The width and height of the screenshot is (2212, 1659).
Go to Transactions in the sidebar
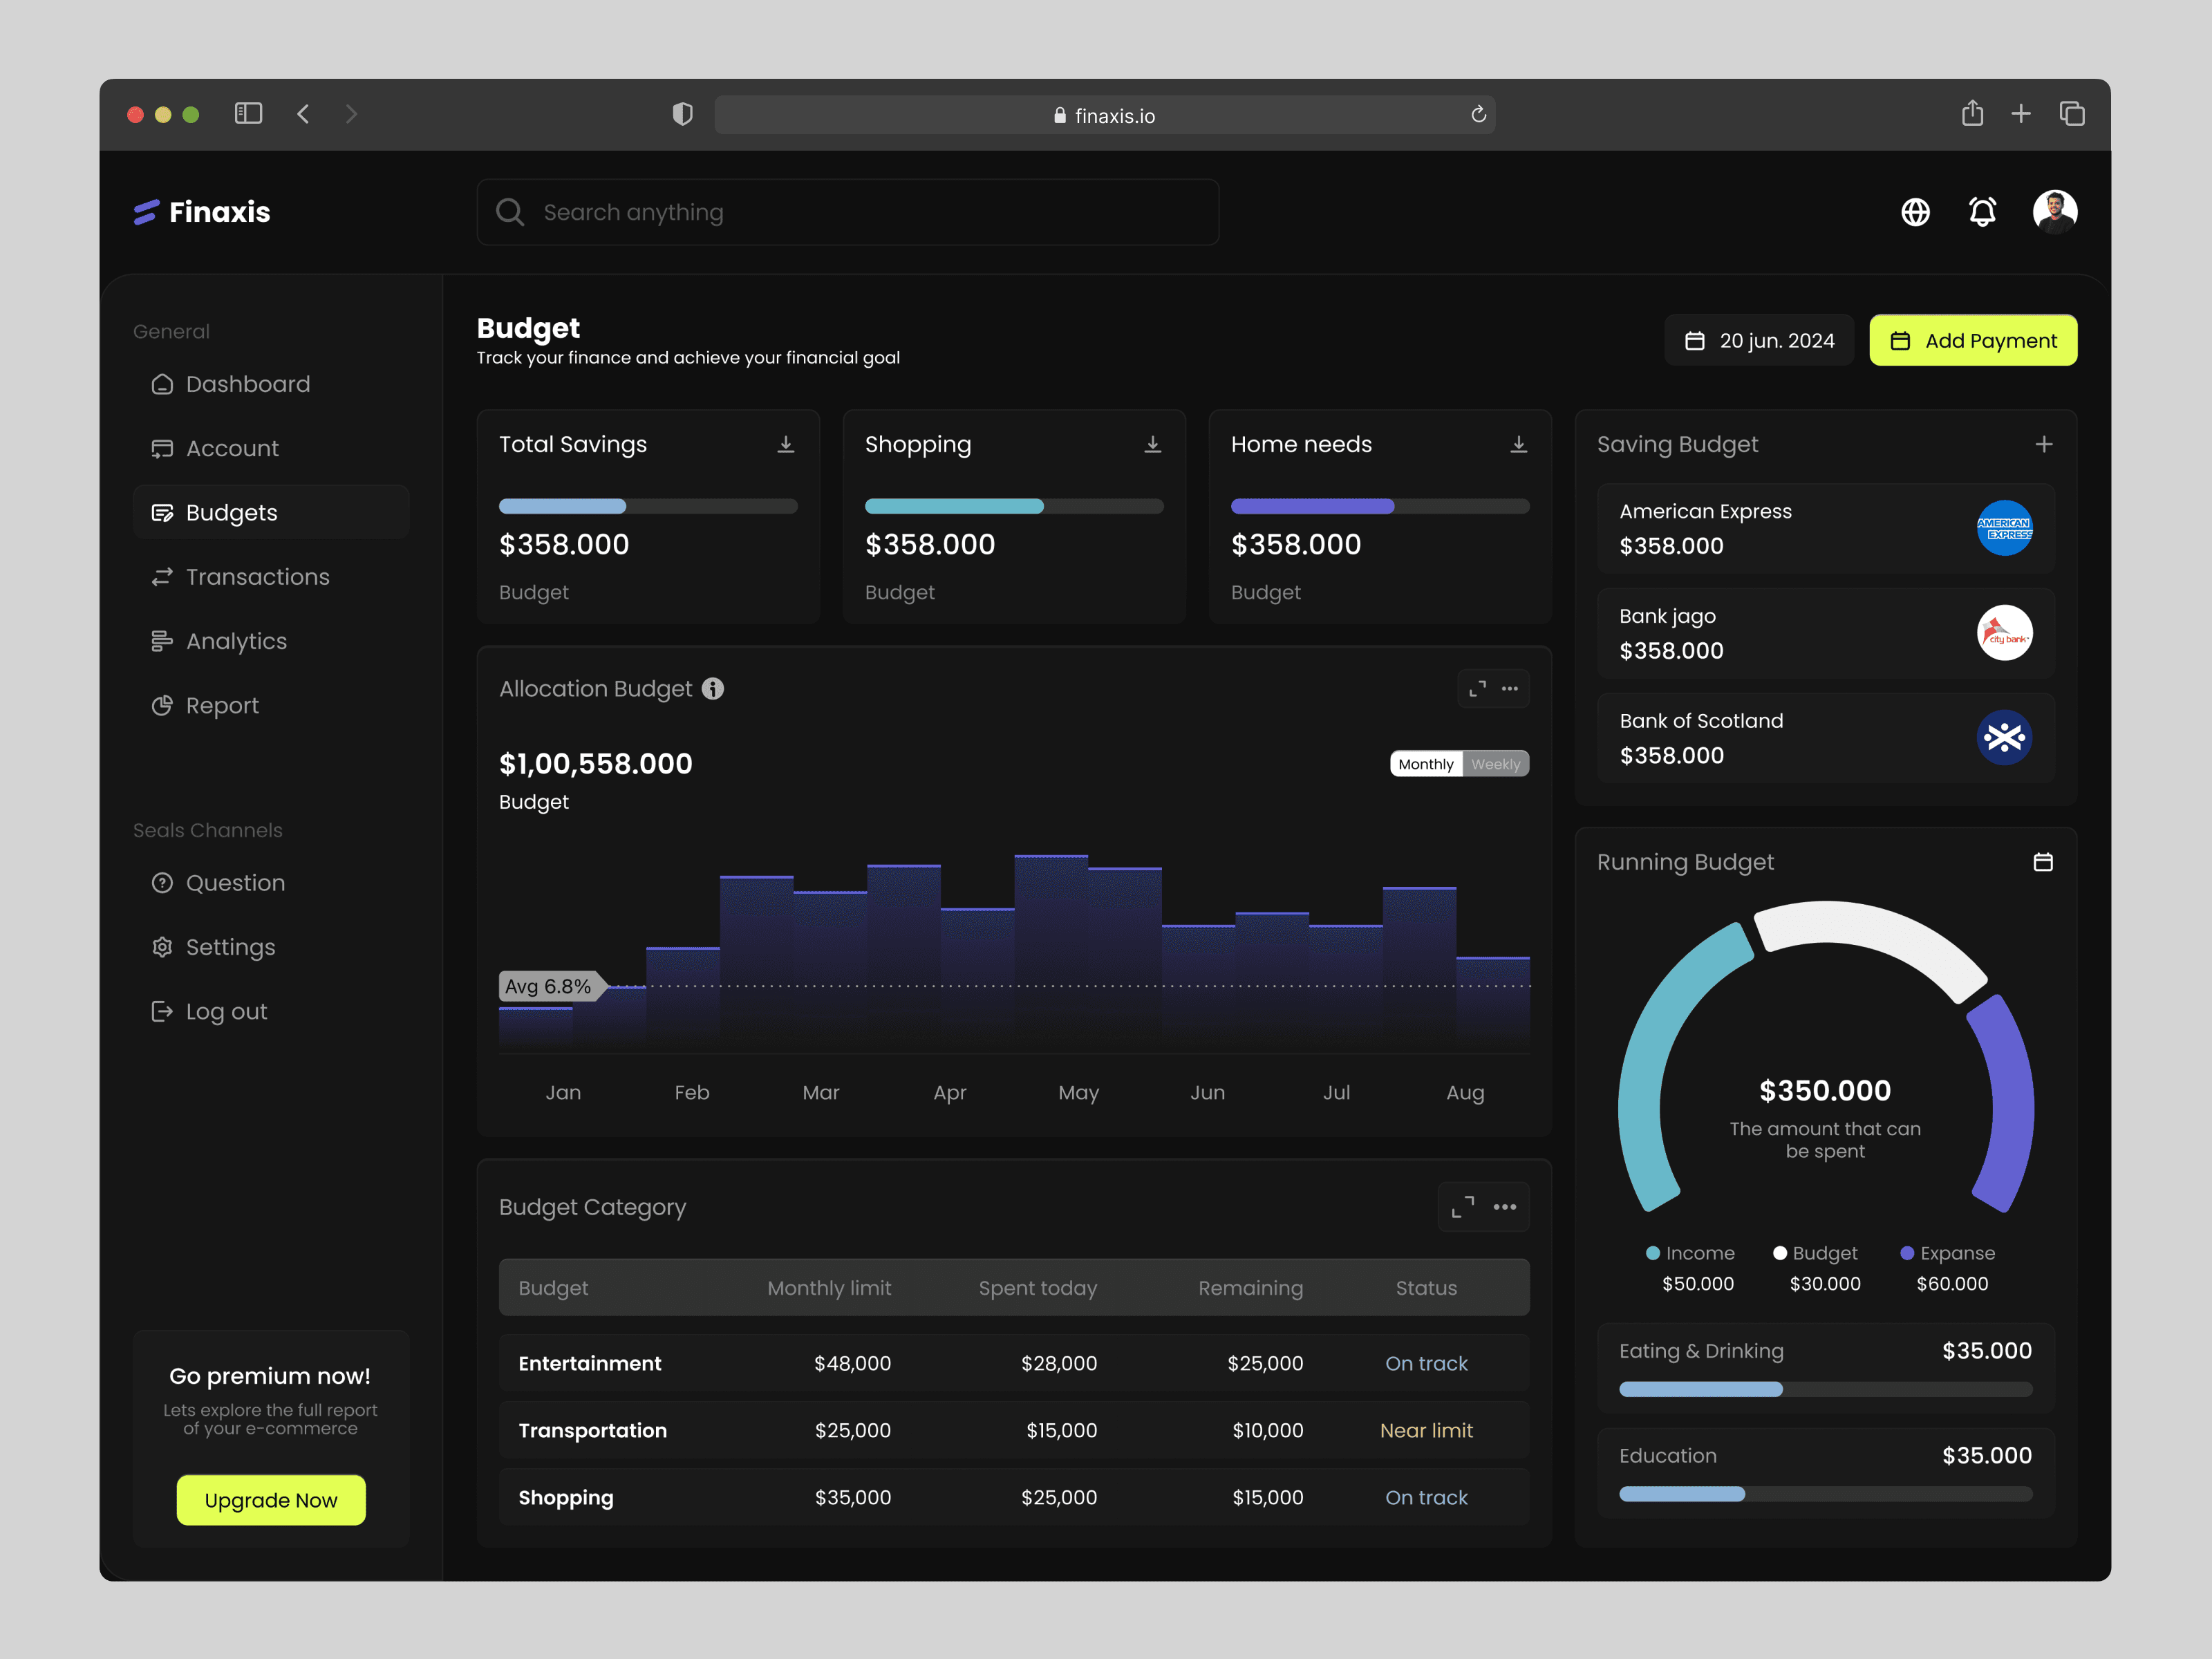click(x=257, y=577)
